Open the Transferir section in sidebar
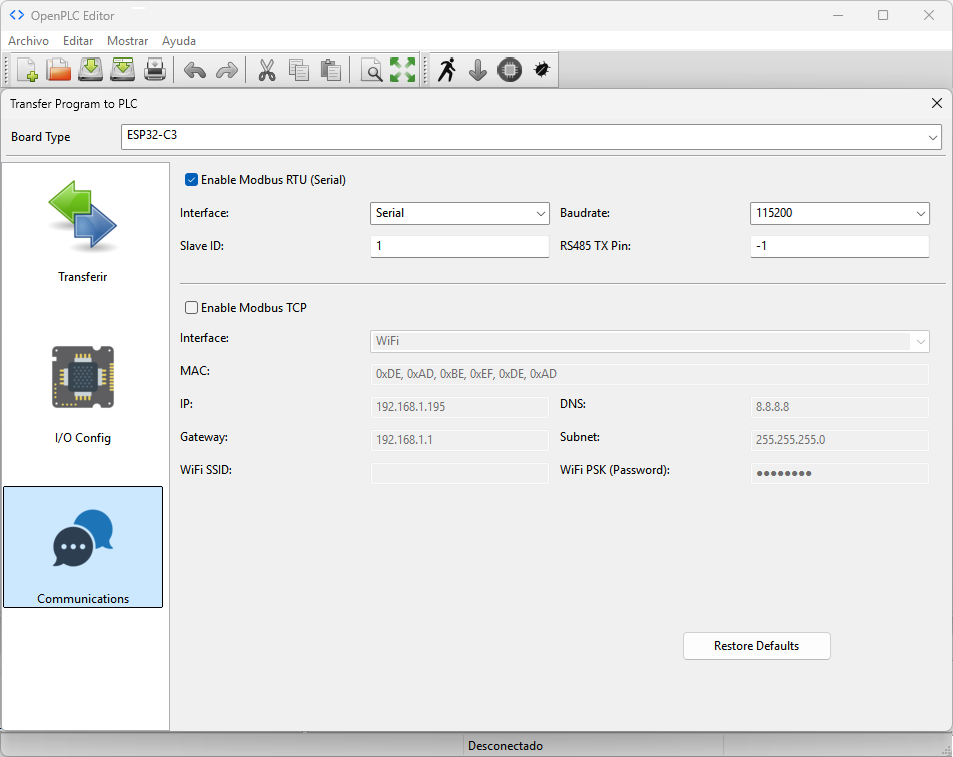 83,232
